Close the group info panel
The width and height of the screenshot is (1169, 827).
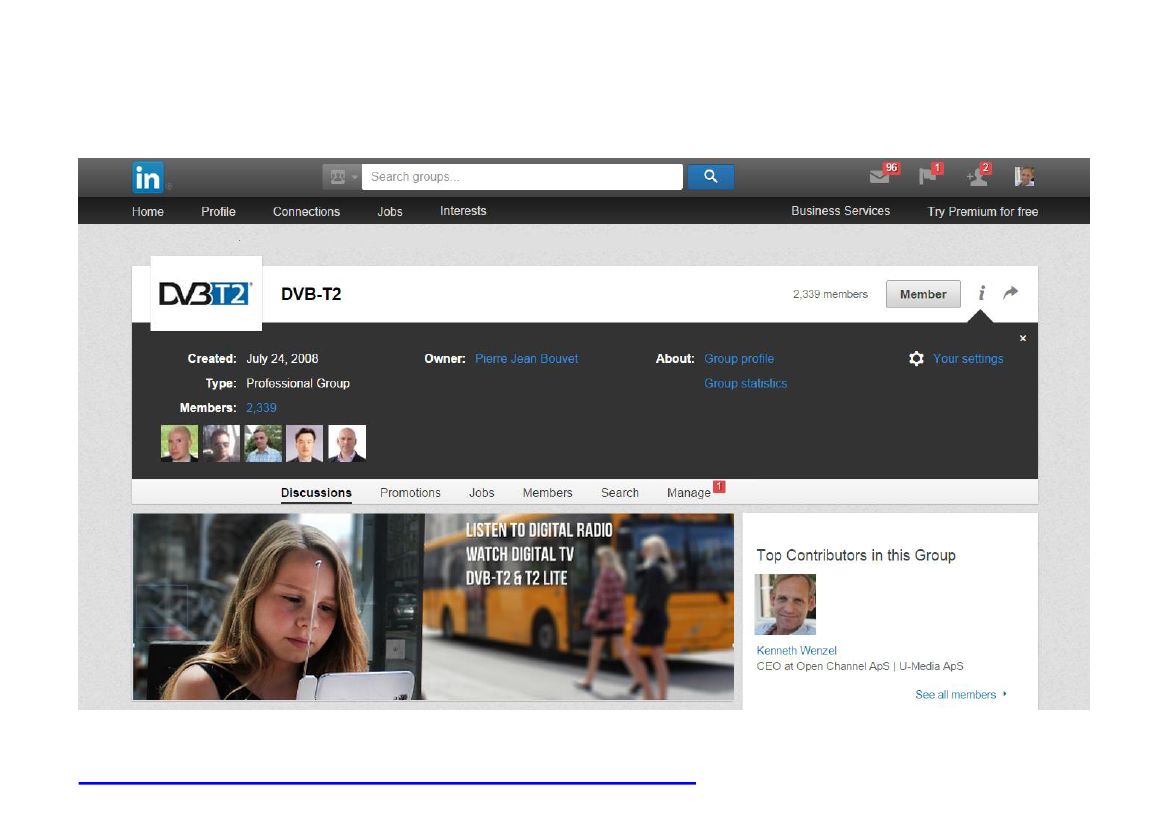pyautogui.click(x=1022, y=338)
